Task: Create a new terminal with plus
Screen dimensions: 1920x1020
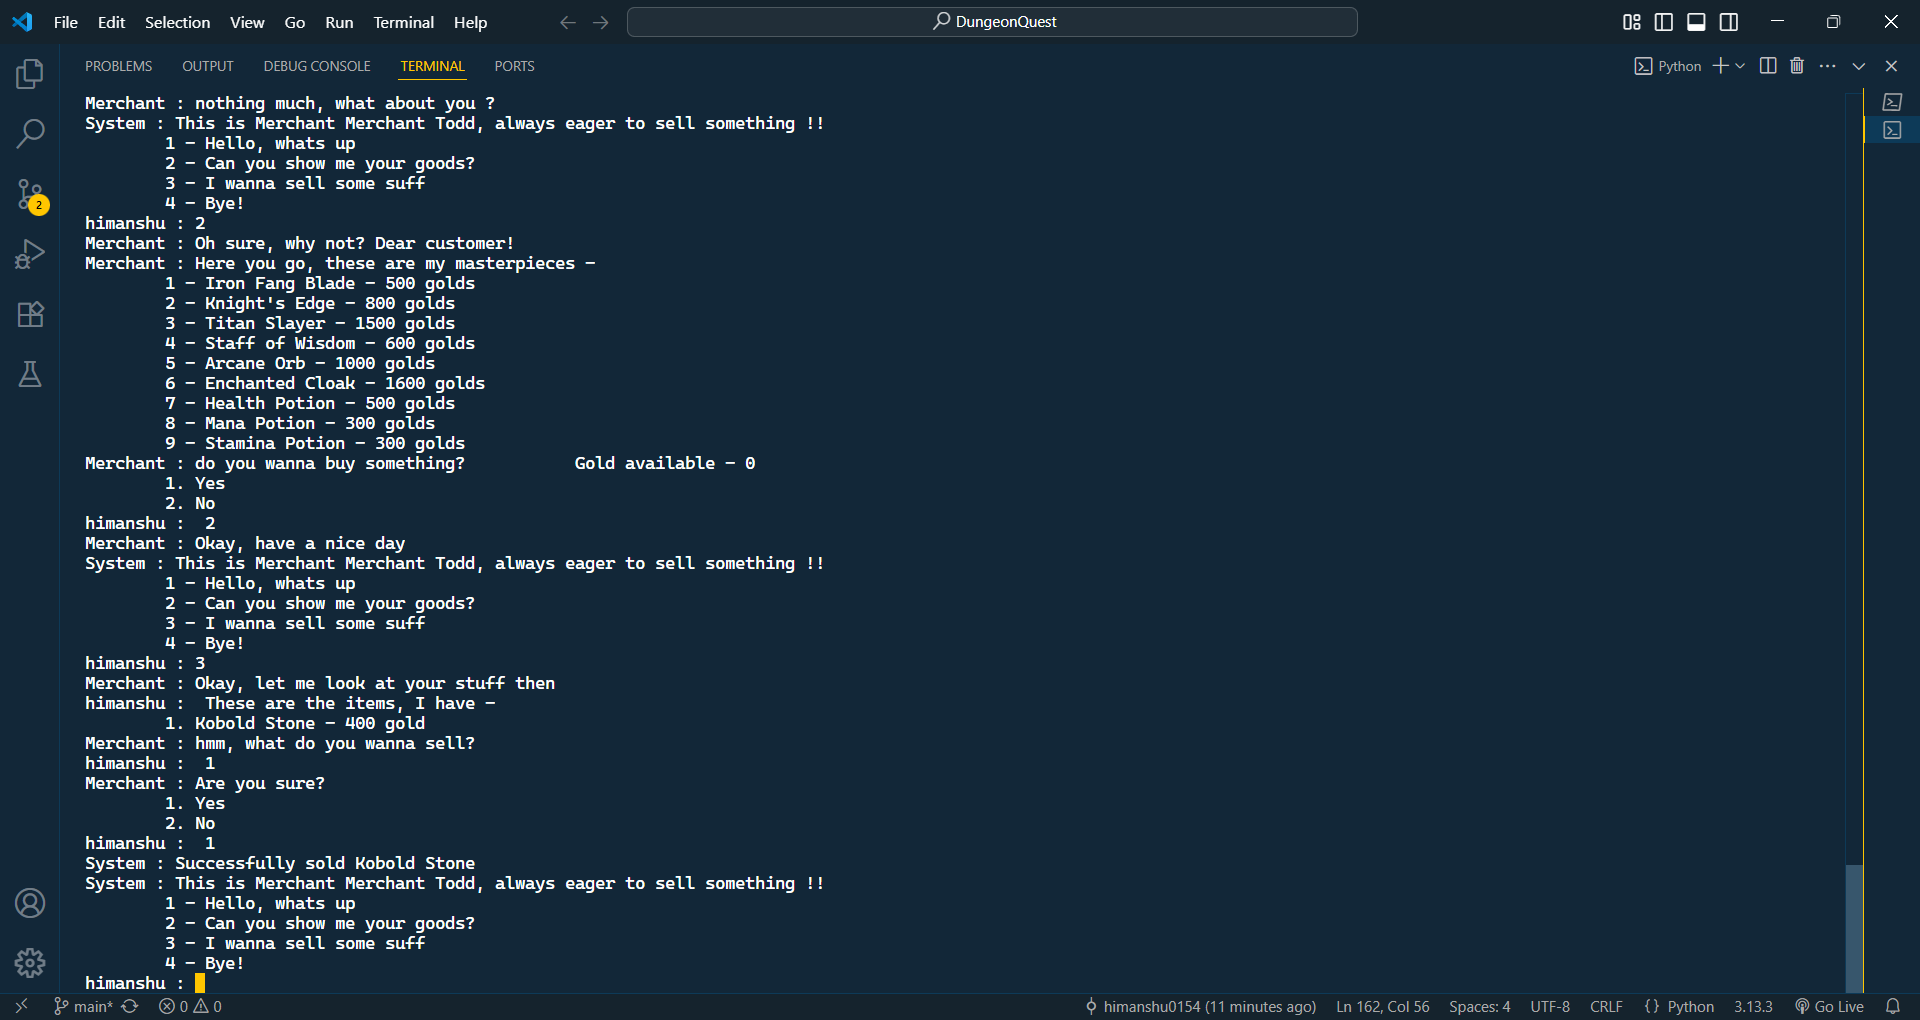Action: coord(1720,66)
